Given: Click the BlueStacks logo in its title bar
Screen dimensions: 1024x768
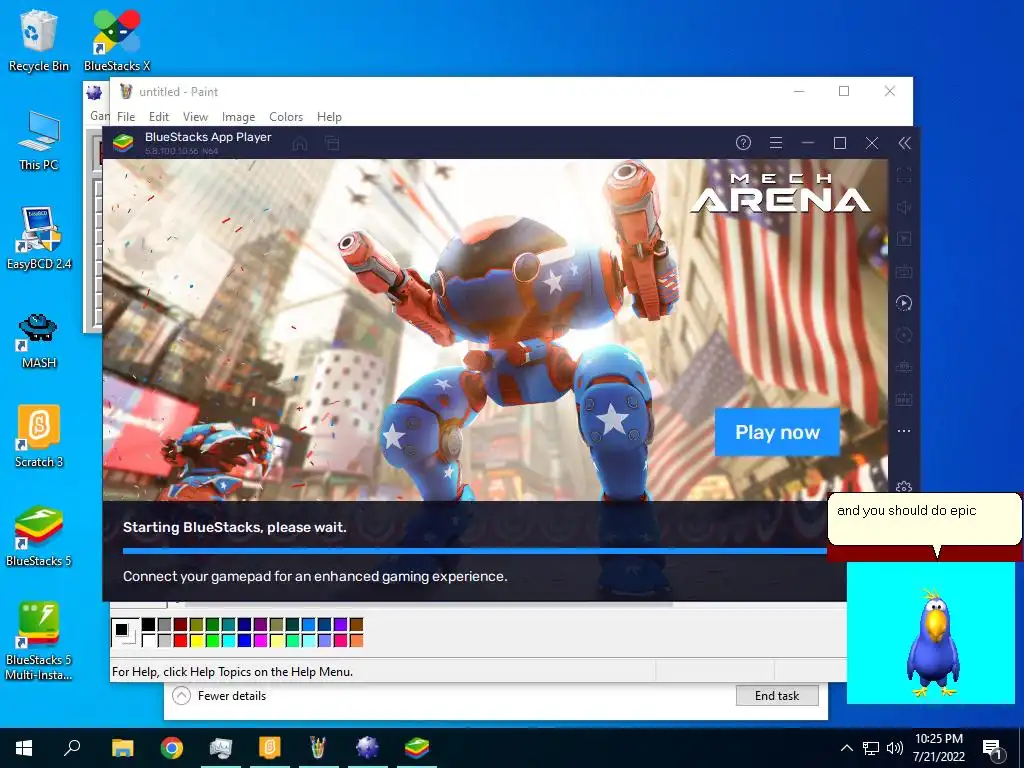Looking at the screenshot, I should pyautogui.click(x=123, y=142).
